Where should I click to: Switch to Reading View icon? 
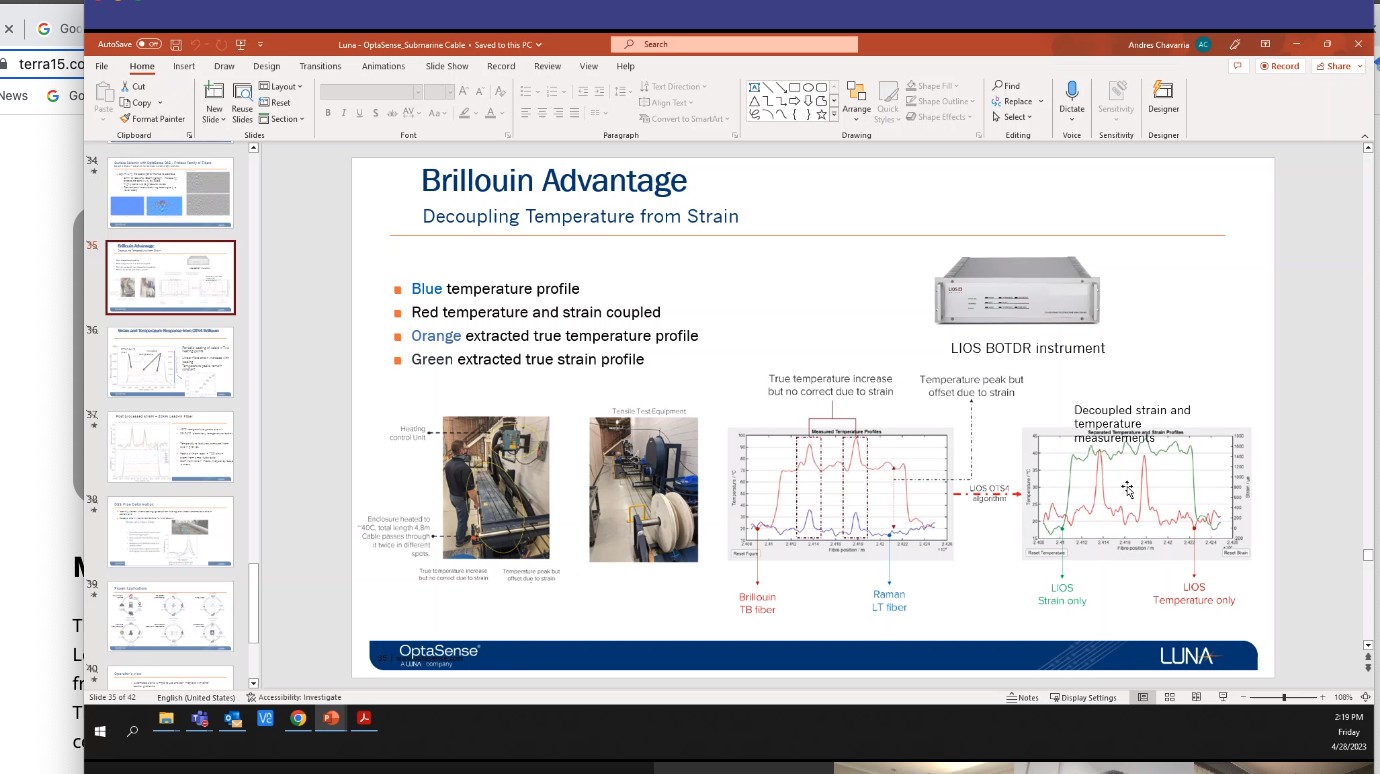point(1196,697)
